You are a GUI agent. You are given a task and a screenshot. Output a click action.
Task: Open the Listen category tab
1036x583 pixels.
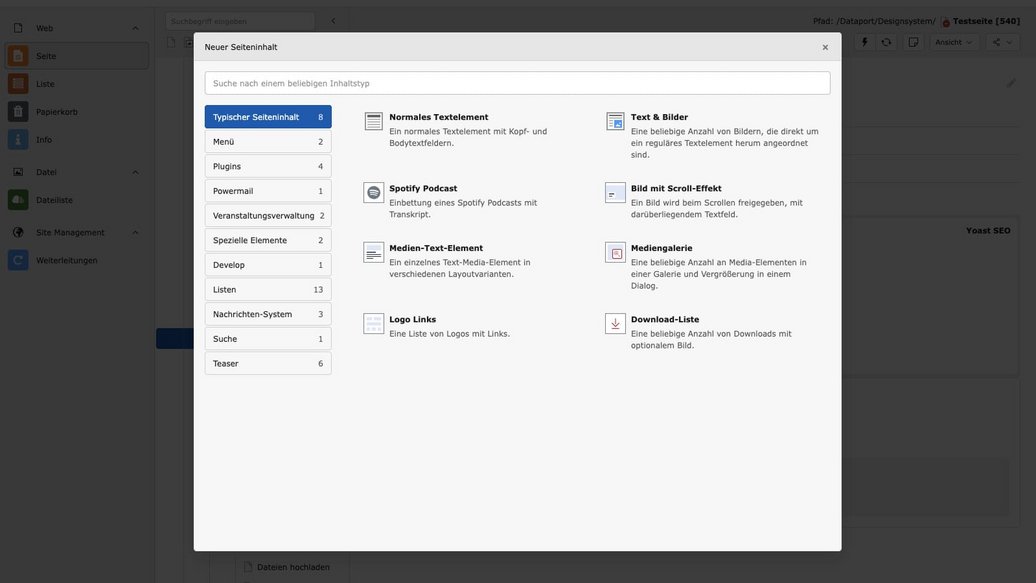pos(267,289)
